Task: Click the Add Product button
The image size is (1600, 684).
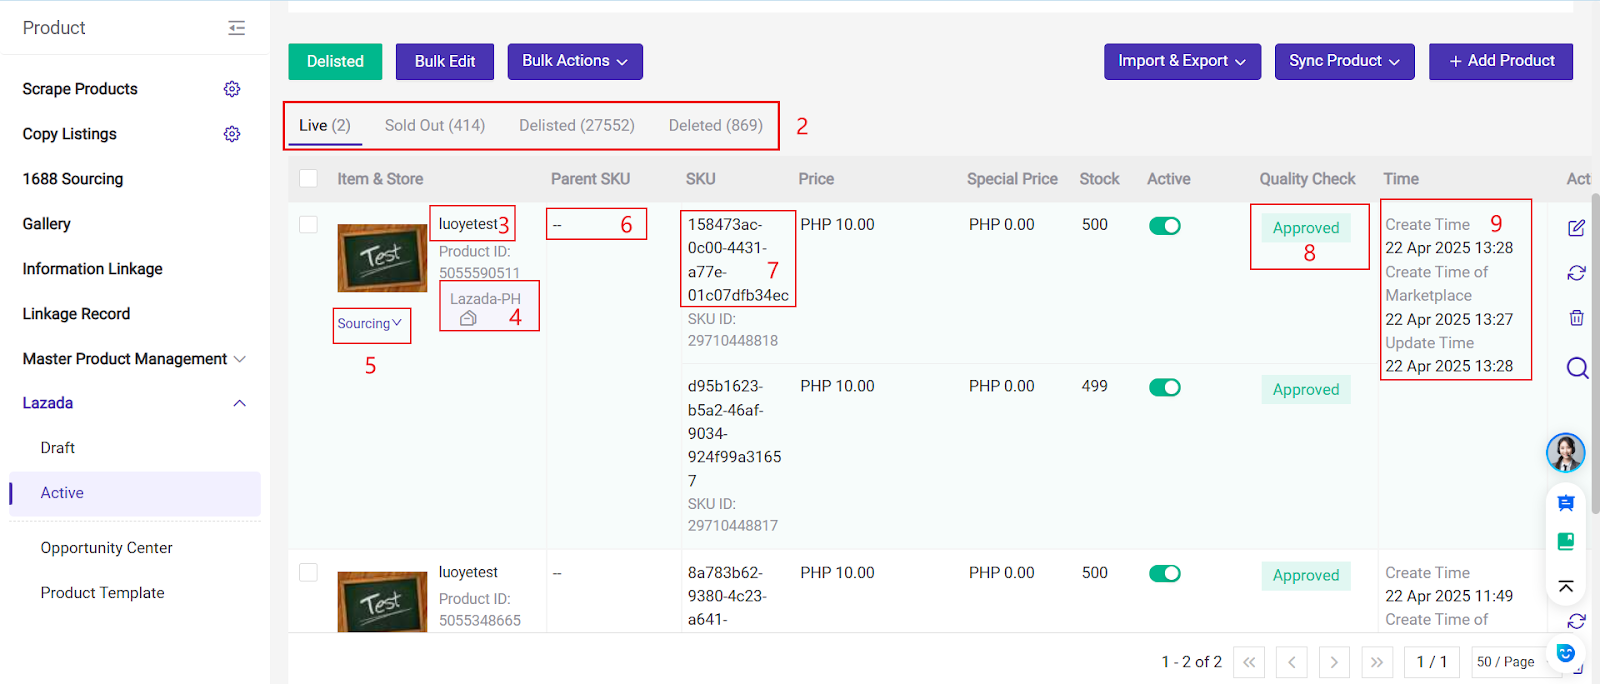Action: (1501, 61)
